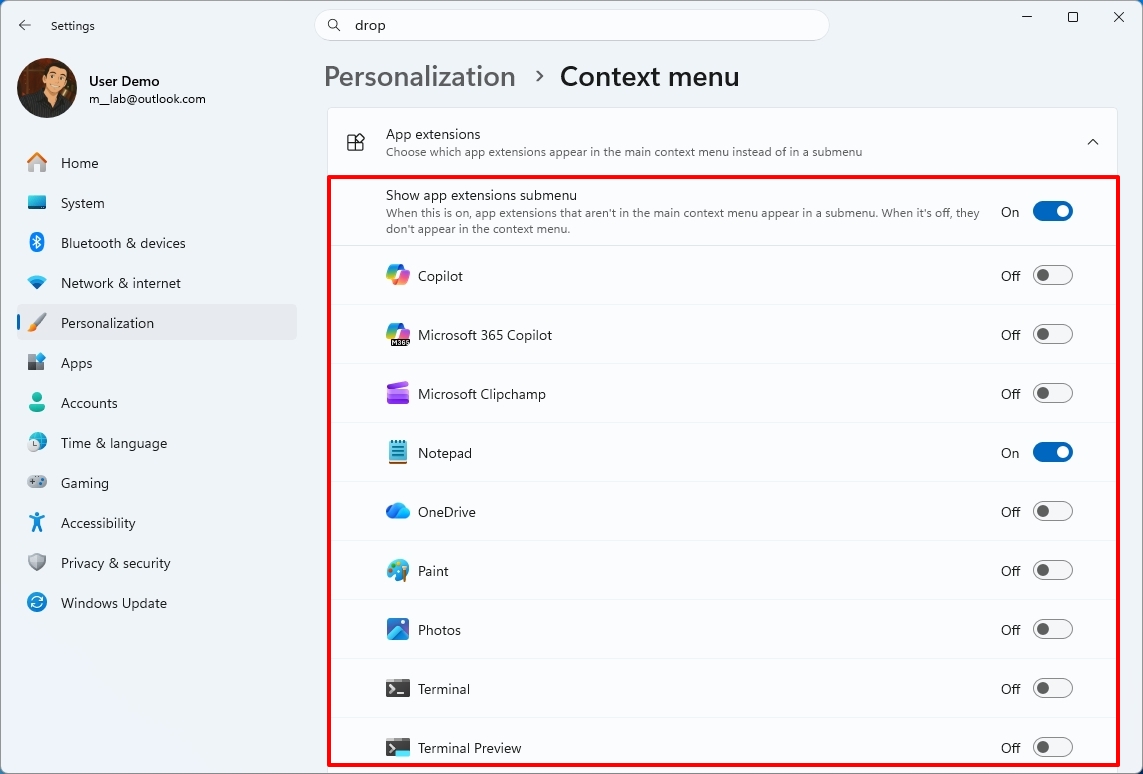This screenshot has width=1143, height=774.
Task: Select Network & internet in sidebar
Action: [x=157, y=284]
